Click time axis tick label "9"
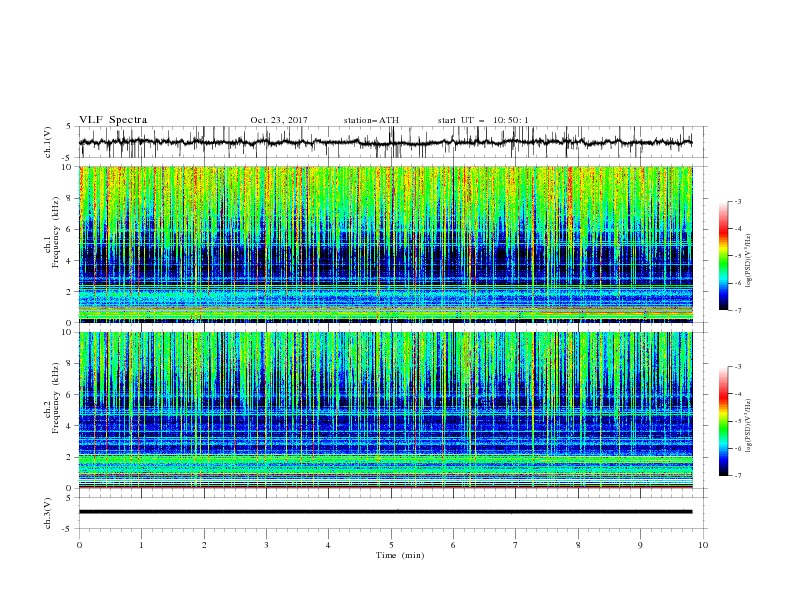The image size is (792, 612). [640, 545]
